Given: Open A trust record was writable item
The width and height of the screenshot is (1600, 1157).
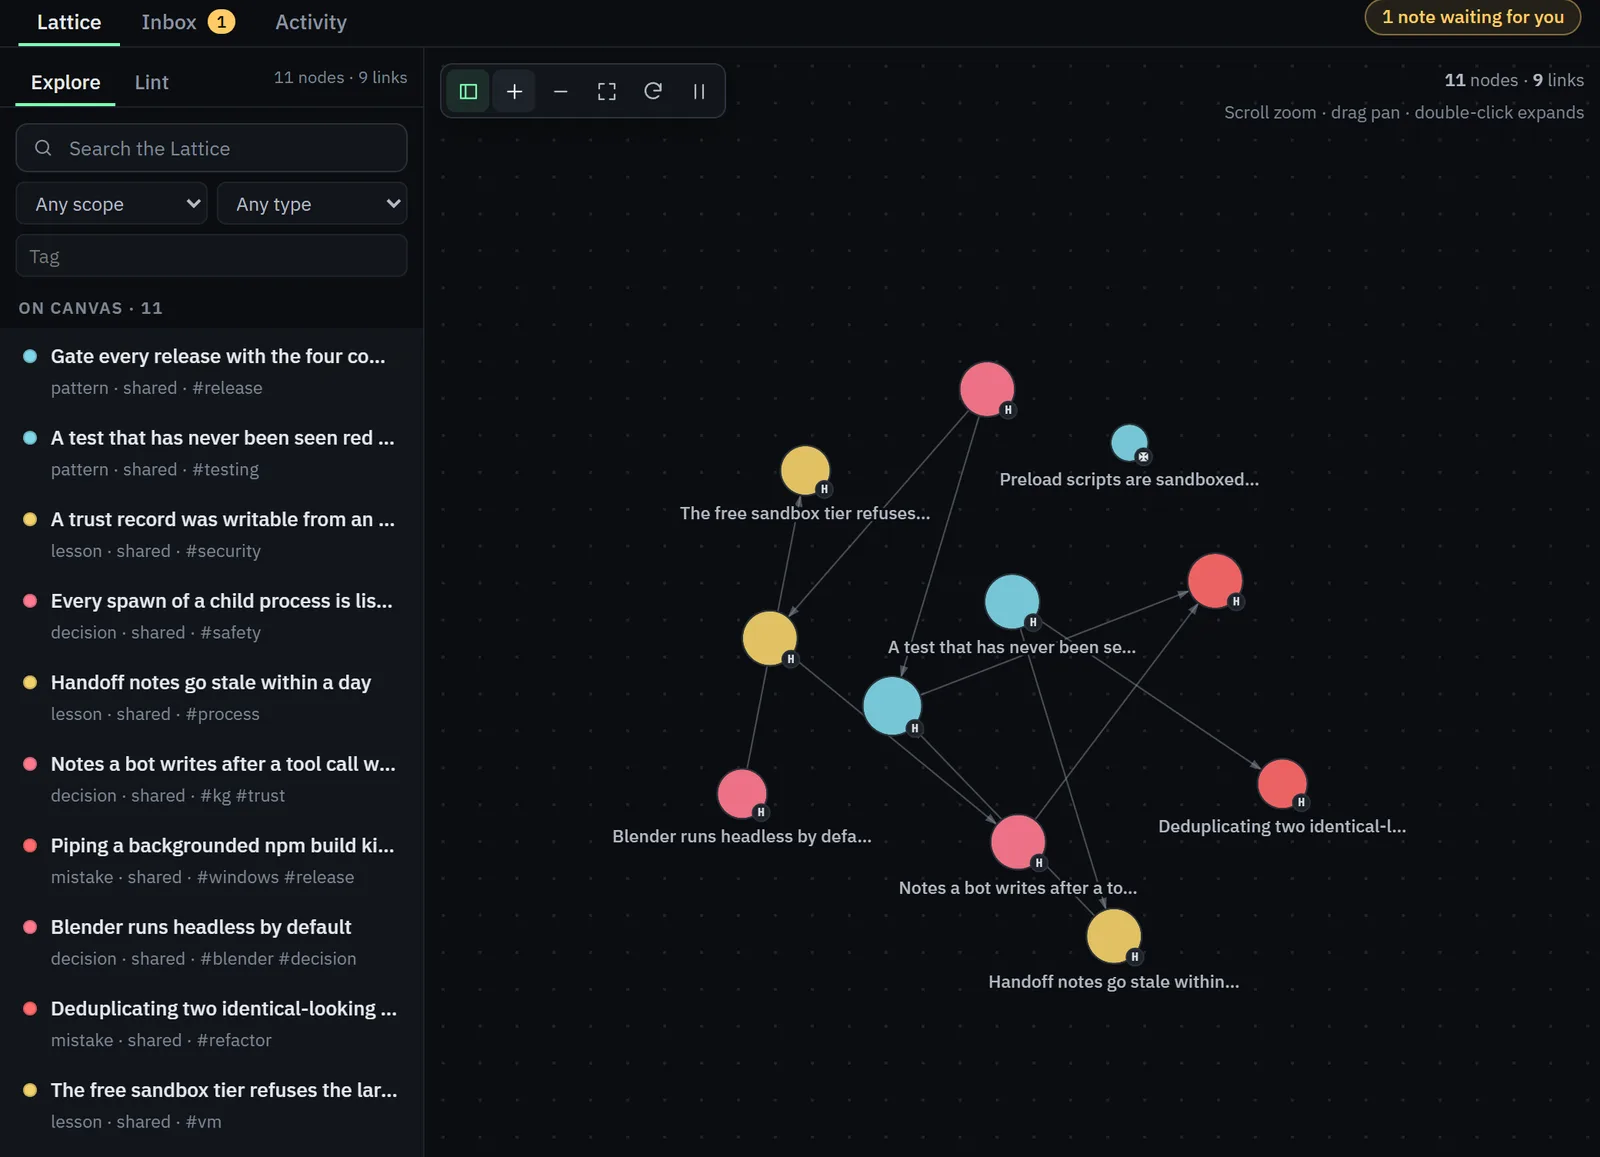Looking at the screenshot, I should [x=211, y=534].
